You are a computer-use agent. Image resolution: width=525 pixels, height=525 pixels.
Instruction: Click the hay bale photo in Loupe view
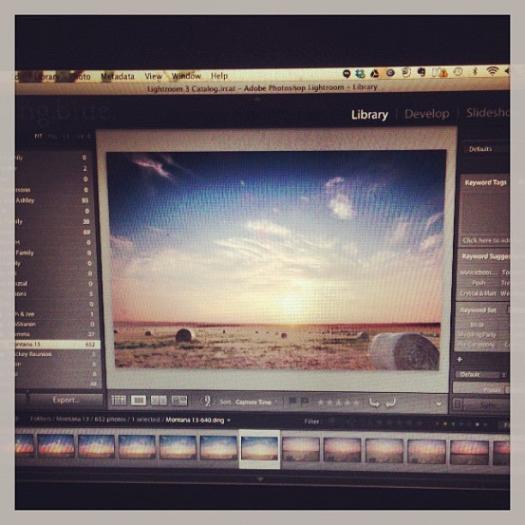click(276, 260)
